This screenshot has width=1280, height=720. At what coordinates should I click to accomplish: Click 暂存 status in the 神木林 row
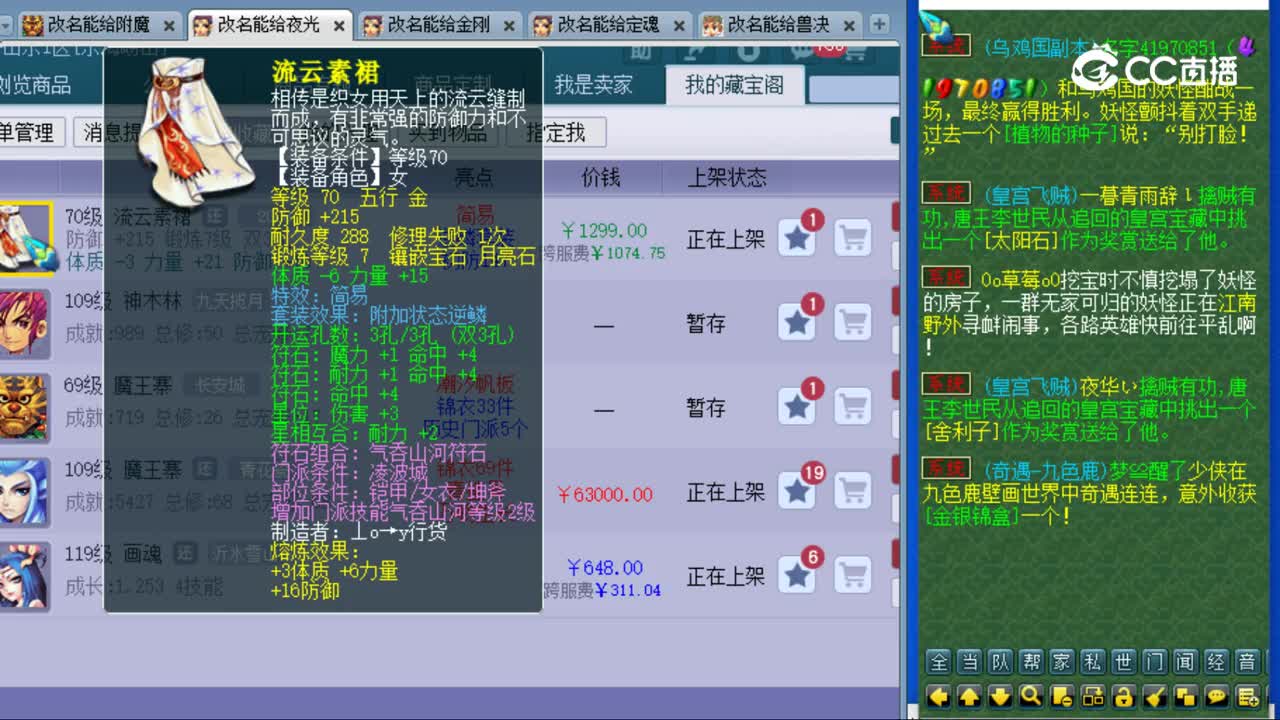pos(706,323)
